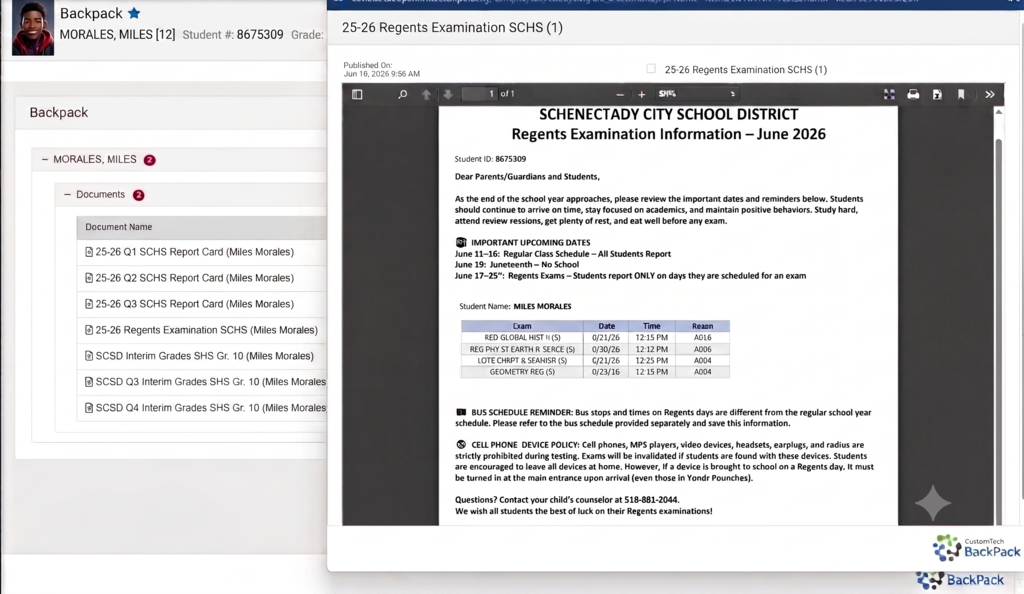Image resolution: width=1024 pixels, height=594 pixels.
Task: Click the PDF page number field
Action: pos(479,94)
